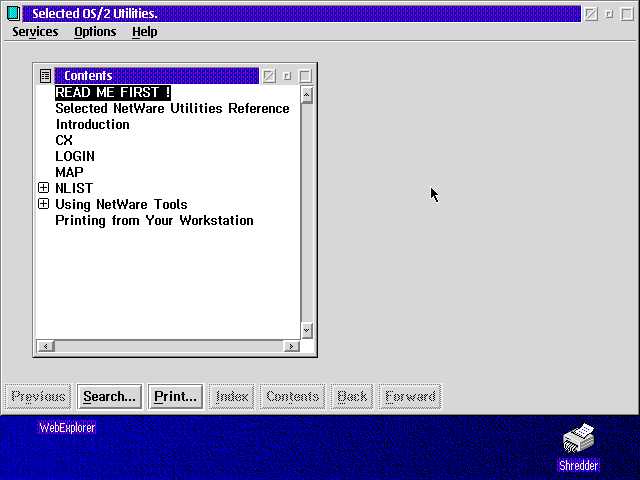The width and height of the screenshot is (640, 480).
Task: Maximize the Contents window
Action: [305, 76]
